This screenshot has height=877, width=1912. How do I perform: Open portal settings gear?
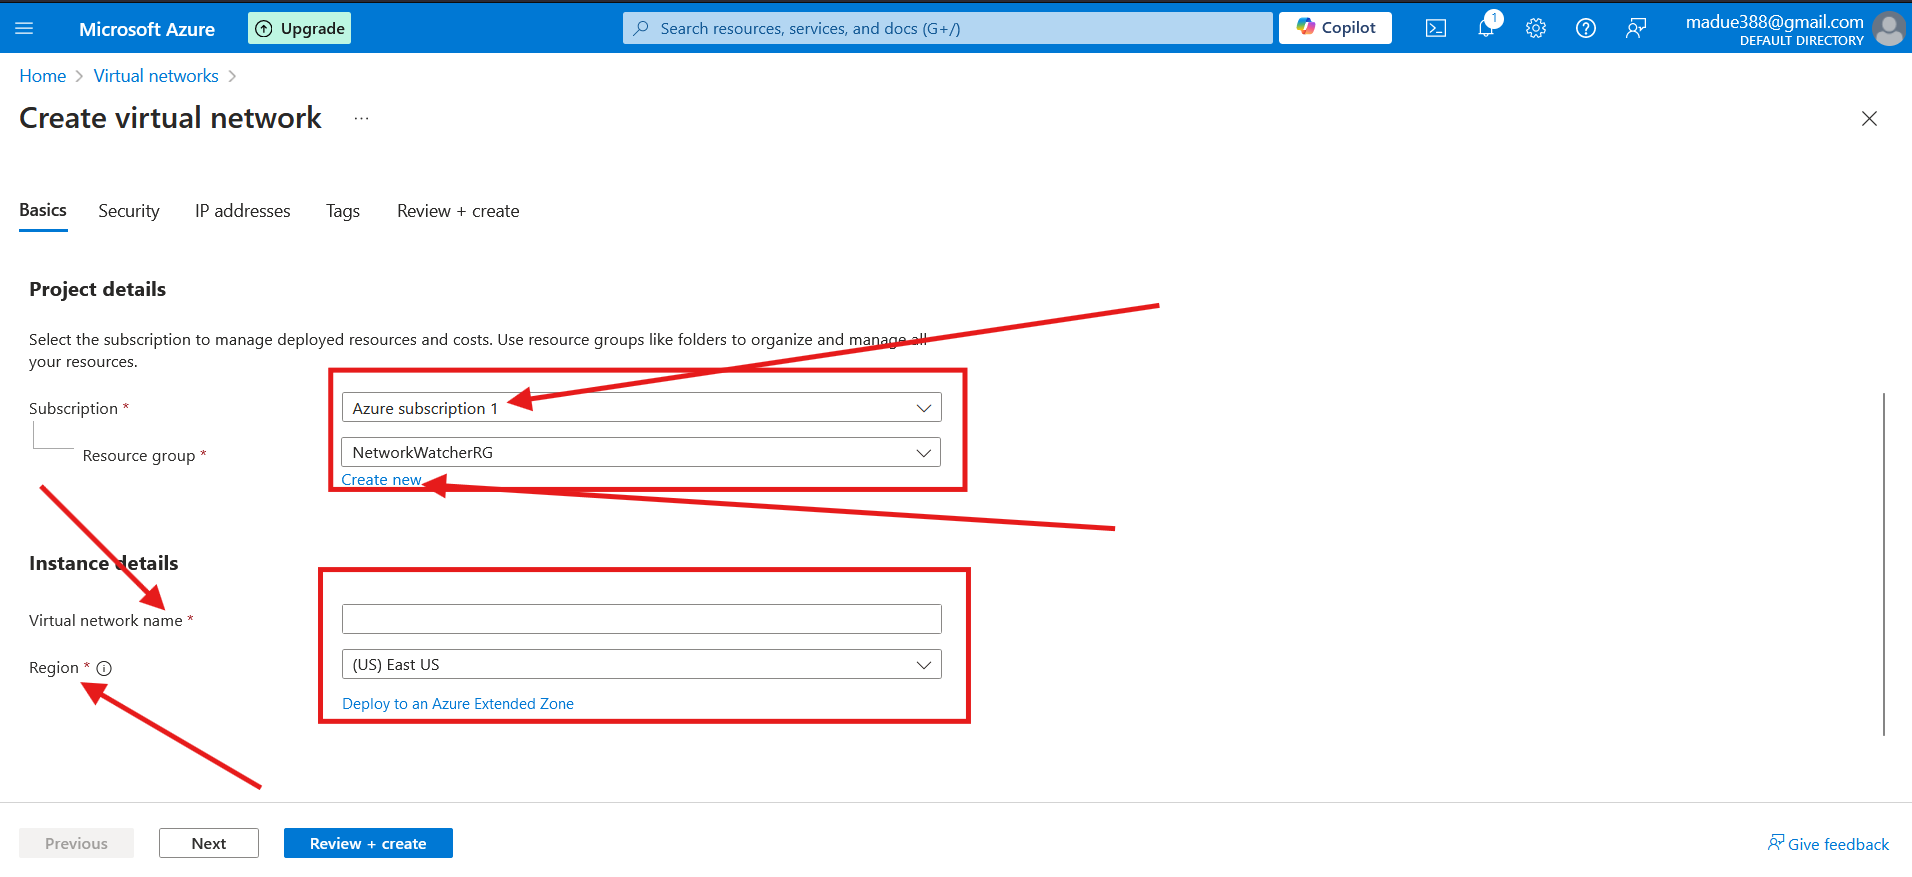tap(1536, 28)
